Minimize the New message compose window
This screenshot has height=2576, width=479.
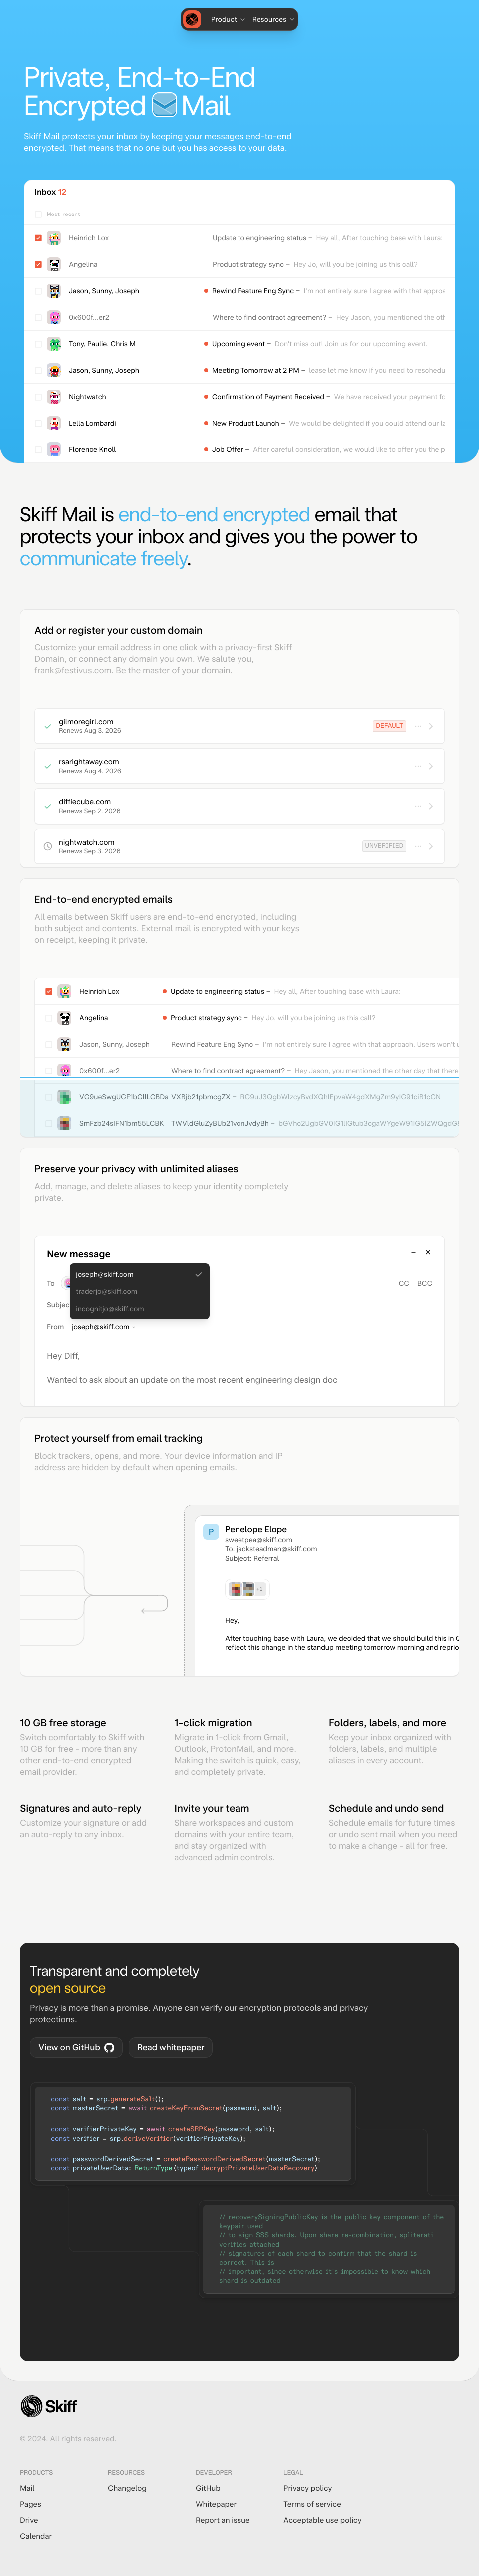(x=413, y=1252)
